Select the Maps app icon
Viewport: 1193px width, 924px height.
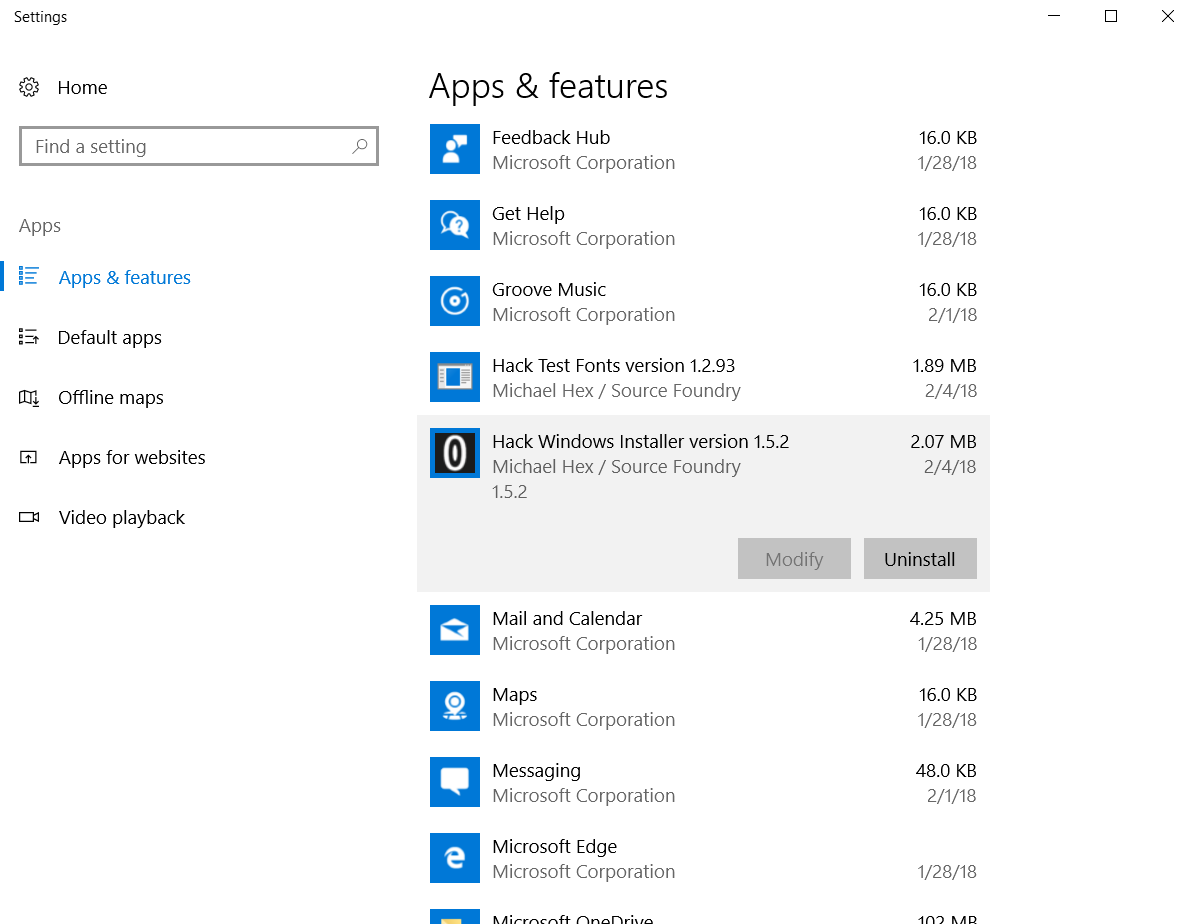pos(455,706)
